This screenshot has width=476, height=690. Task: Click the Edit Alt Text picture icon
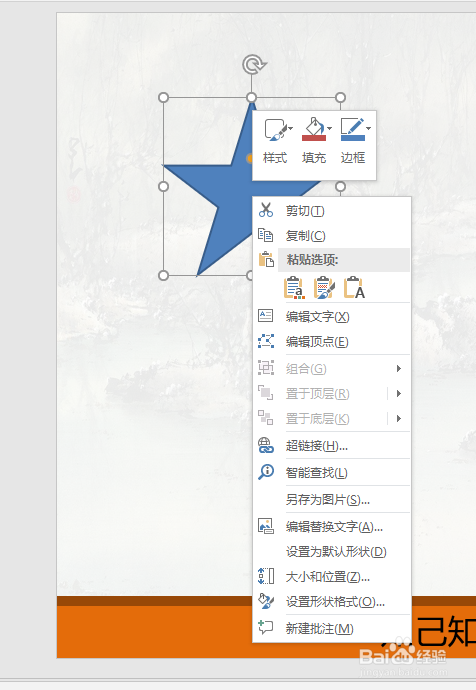click(x=266, y=526)
